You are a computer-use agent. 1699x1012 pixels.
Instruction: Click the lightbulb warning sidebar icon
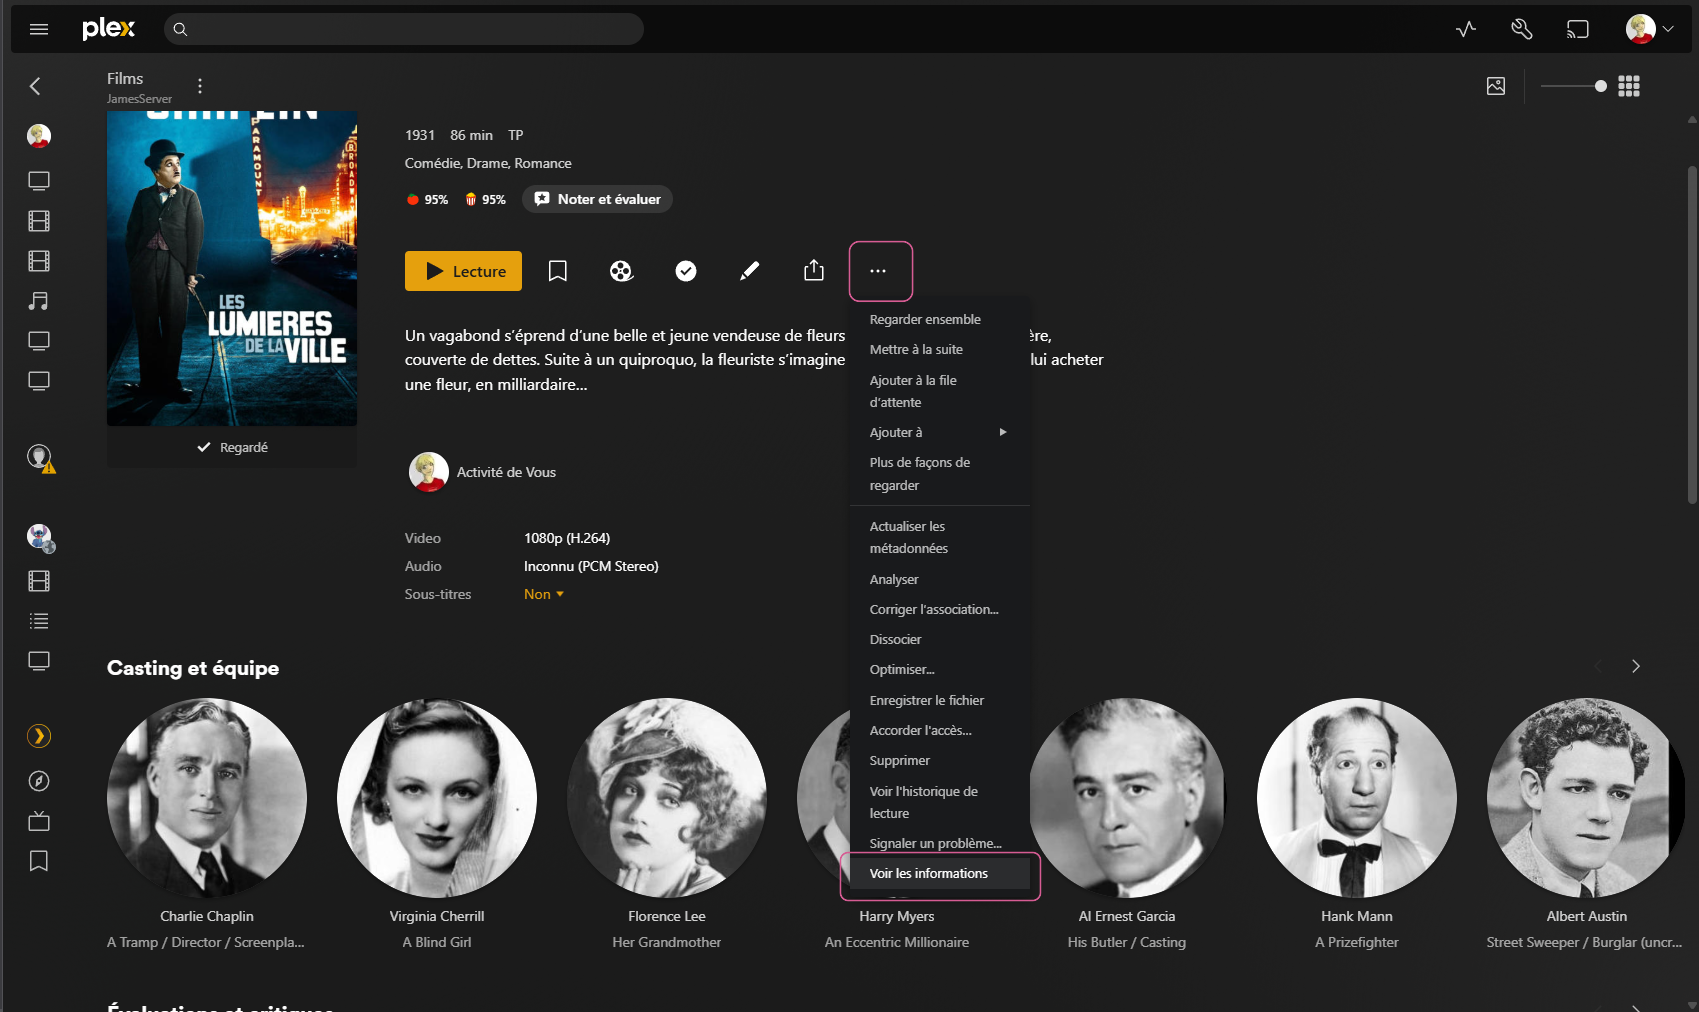coord(40,458)
